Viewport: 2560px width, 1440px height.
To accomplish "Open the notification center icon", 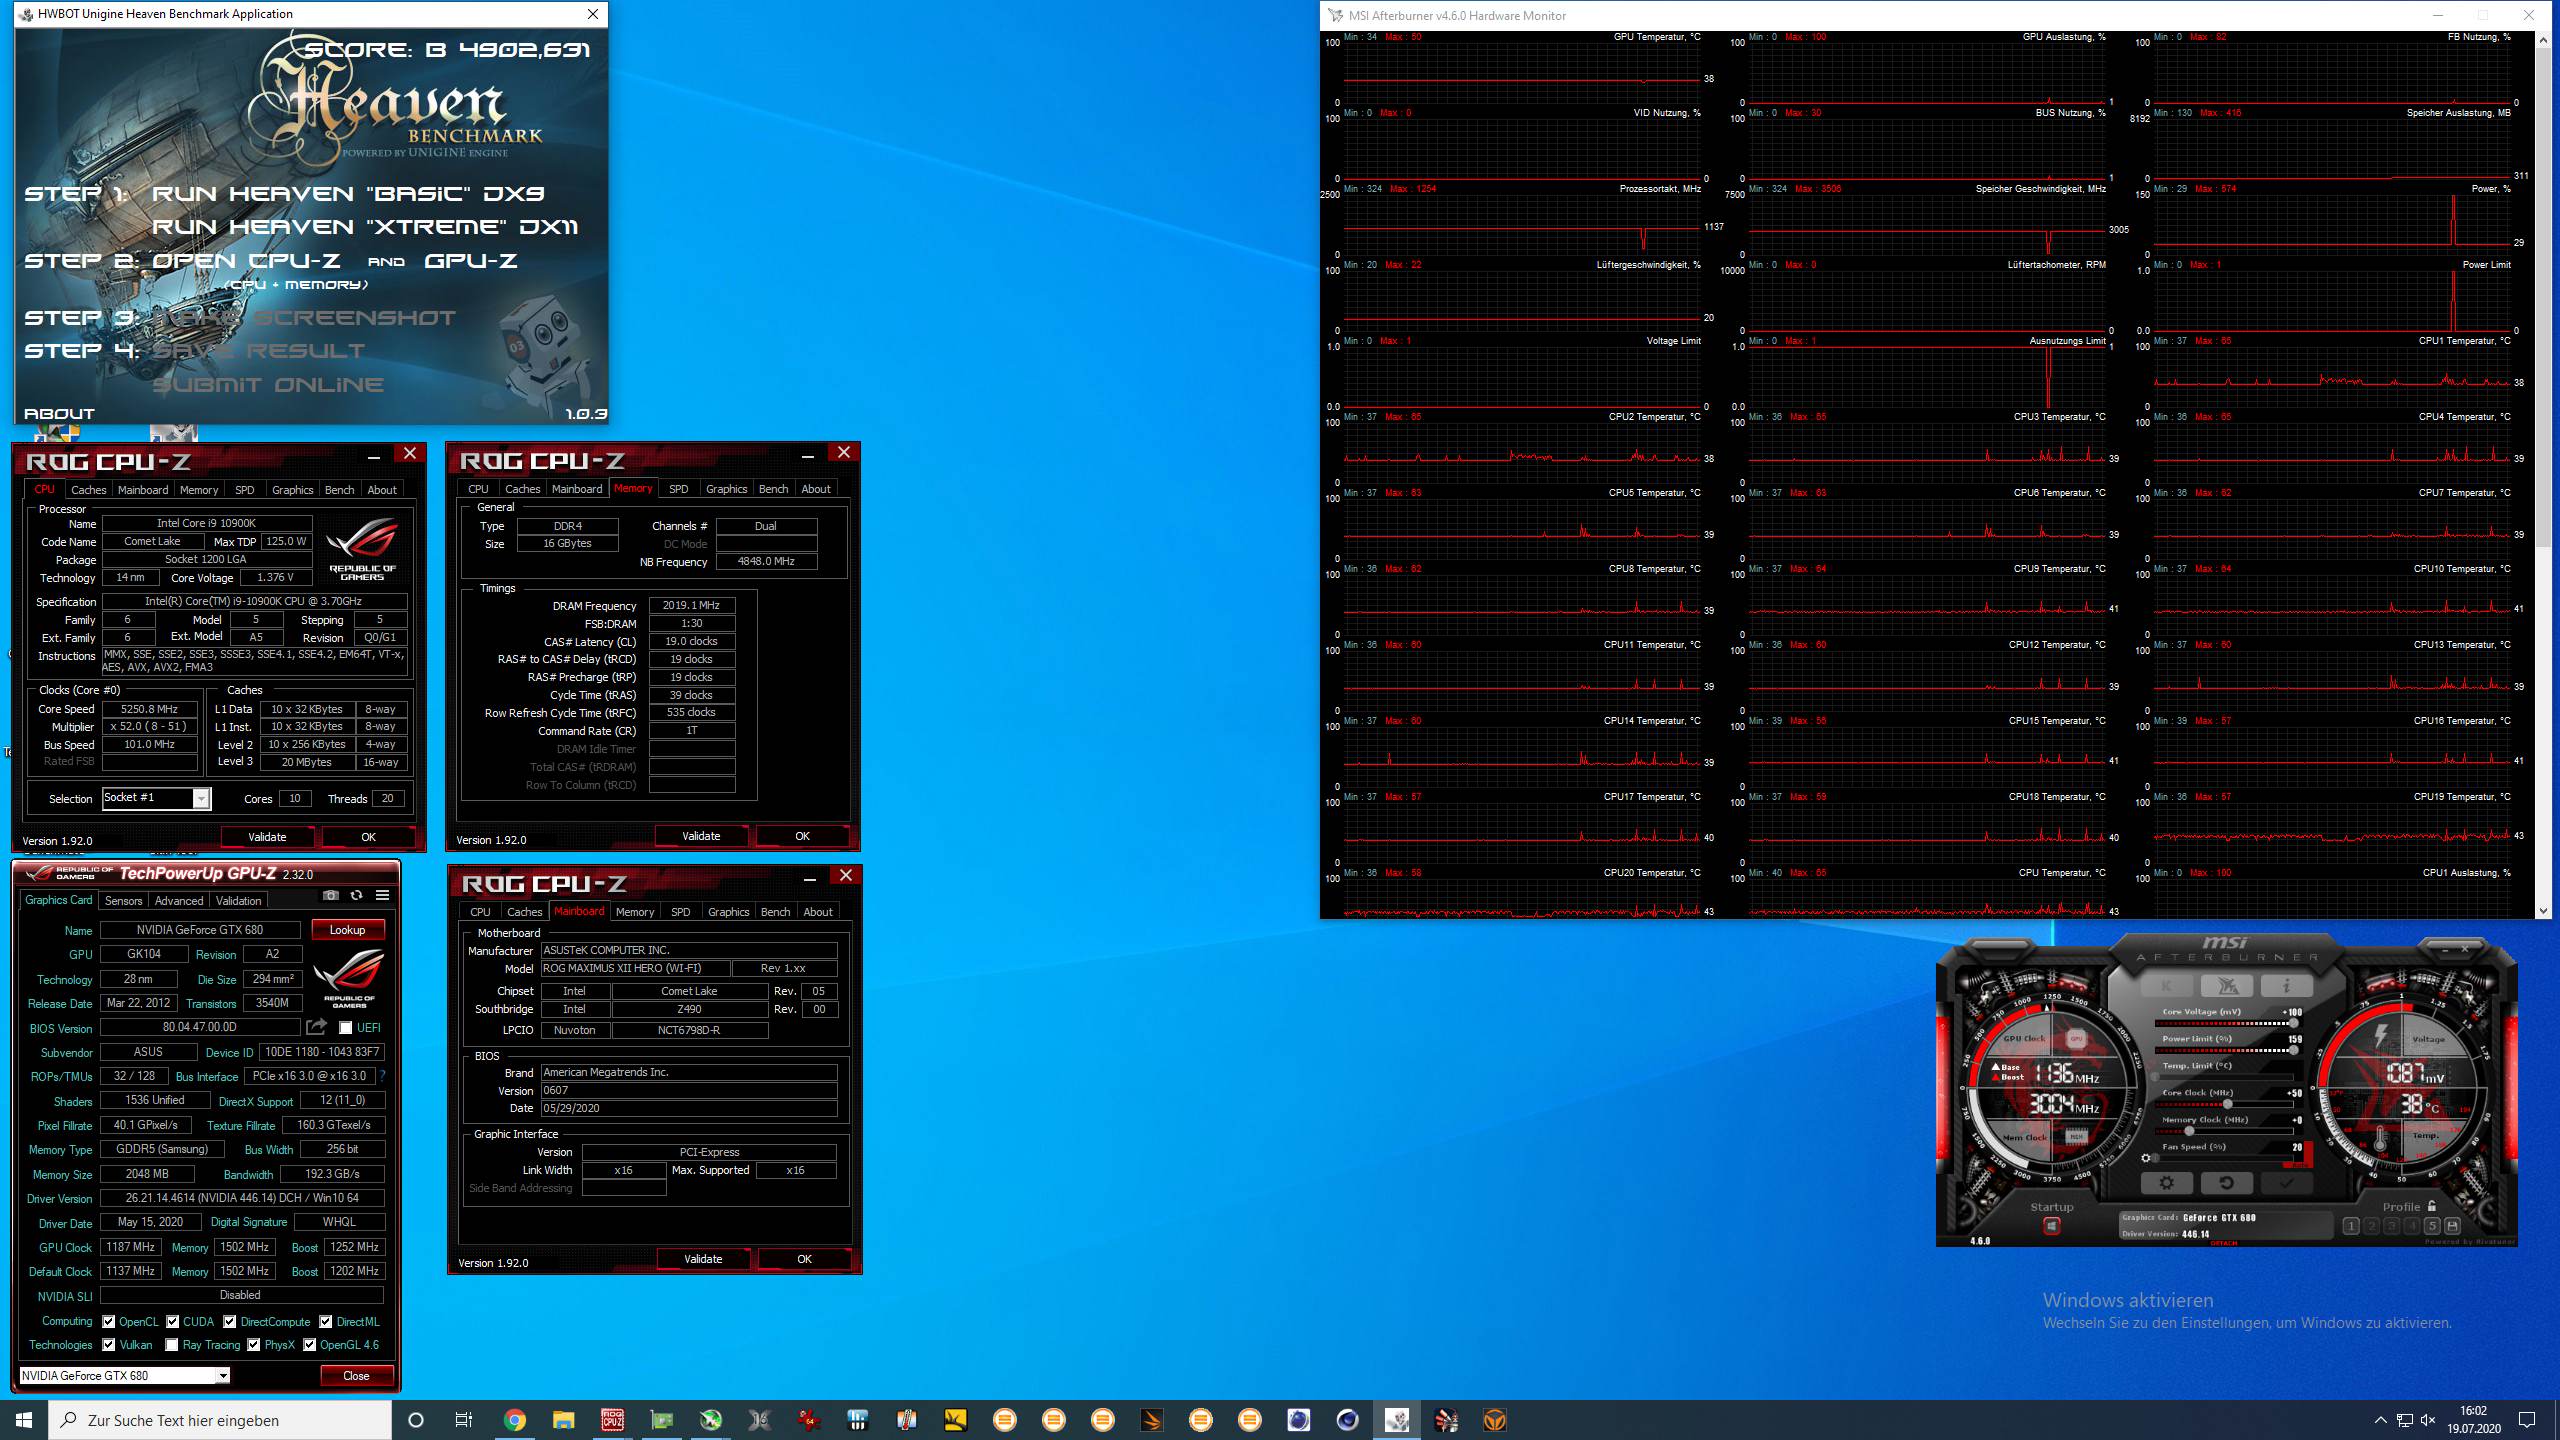I will coord(2527,1420).
